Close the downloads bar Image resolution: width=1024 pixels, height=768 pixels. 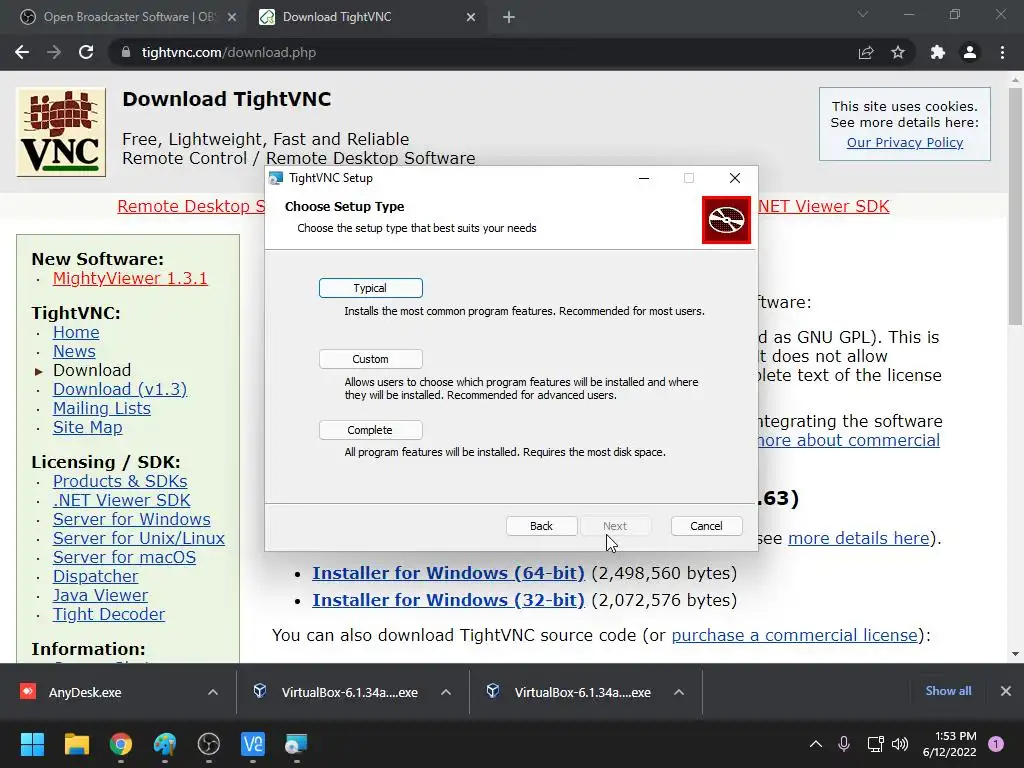(x=1006, y=691)
